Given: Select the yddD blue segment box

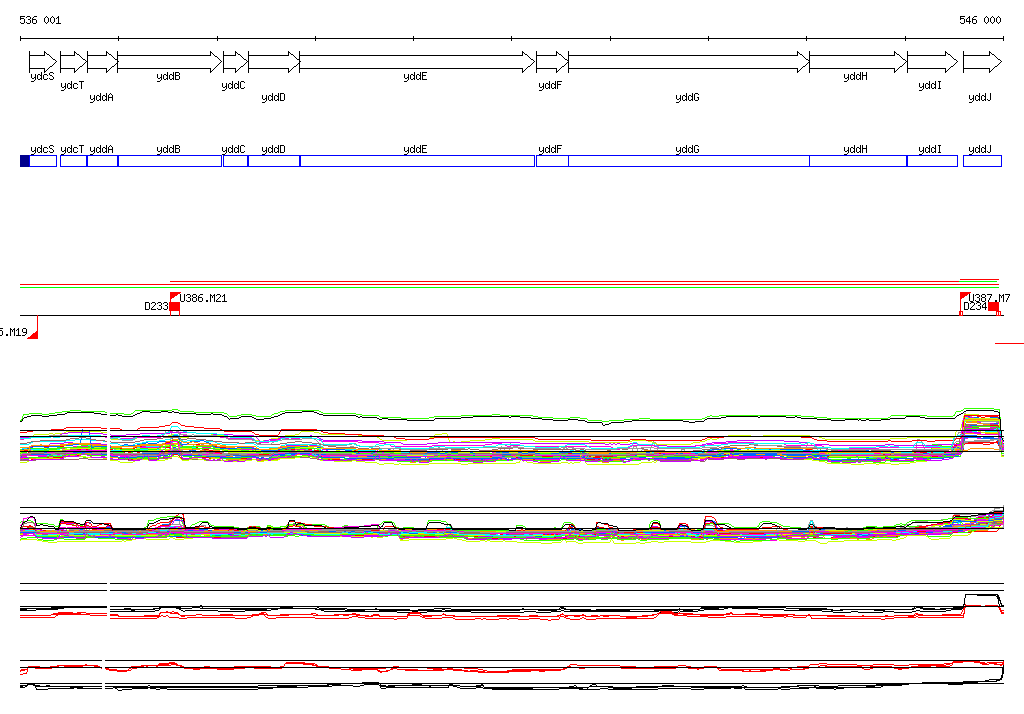Looking at the screenshot, I should (274, 161).
